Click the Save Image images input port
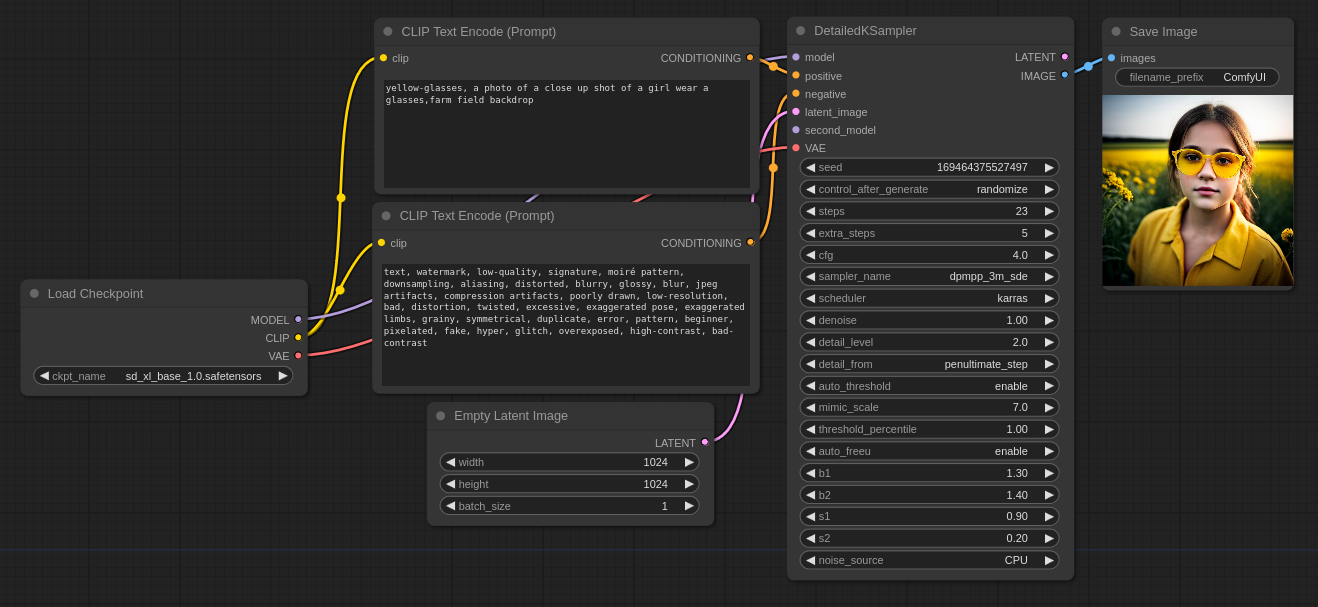The image size is (1318, 607). coord(1111,58)
